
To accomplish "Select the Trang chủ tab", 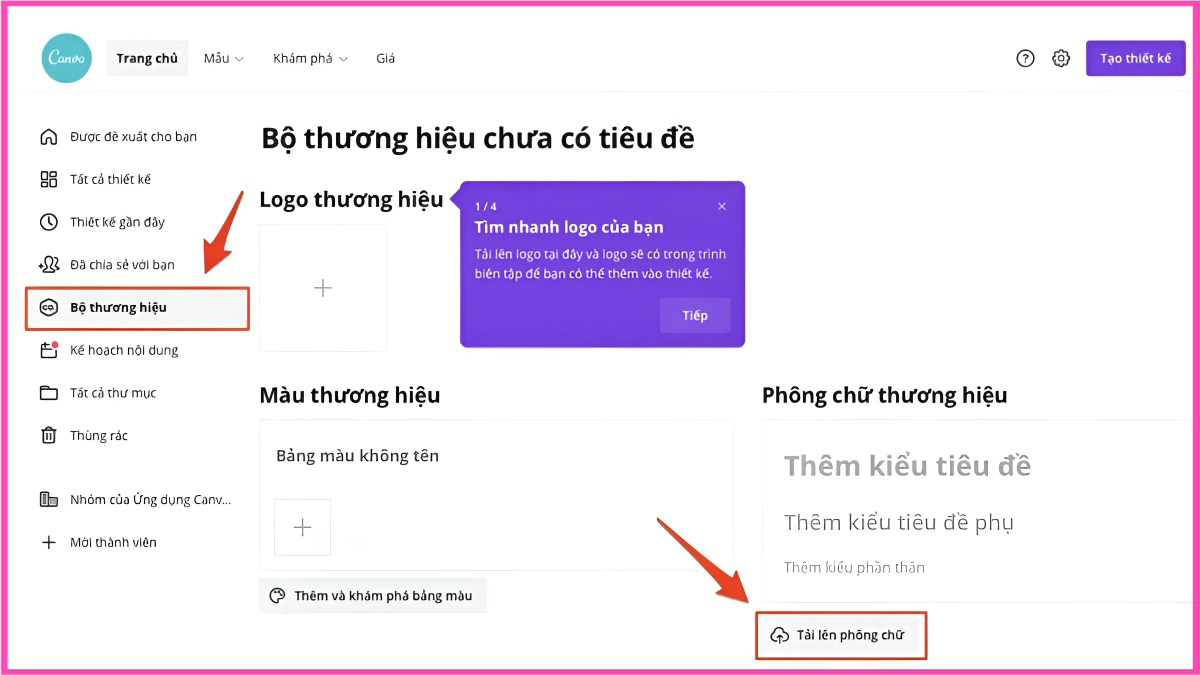I will pos(147,58).
